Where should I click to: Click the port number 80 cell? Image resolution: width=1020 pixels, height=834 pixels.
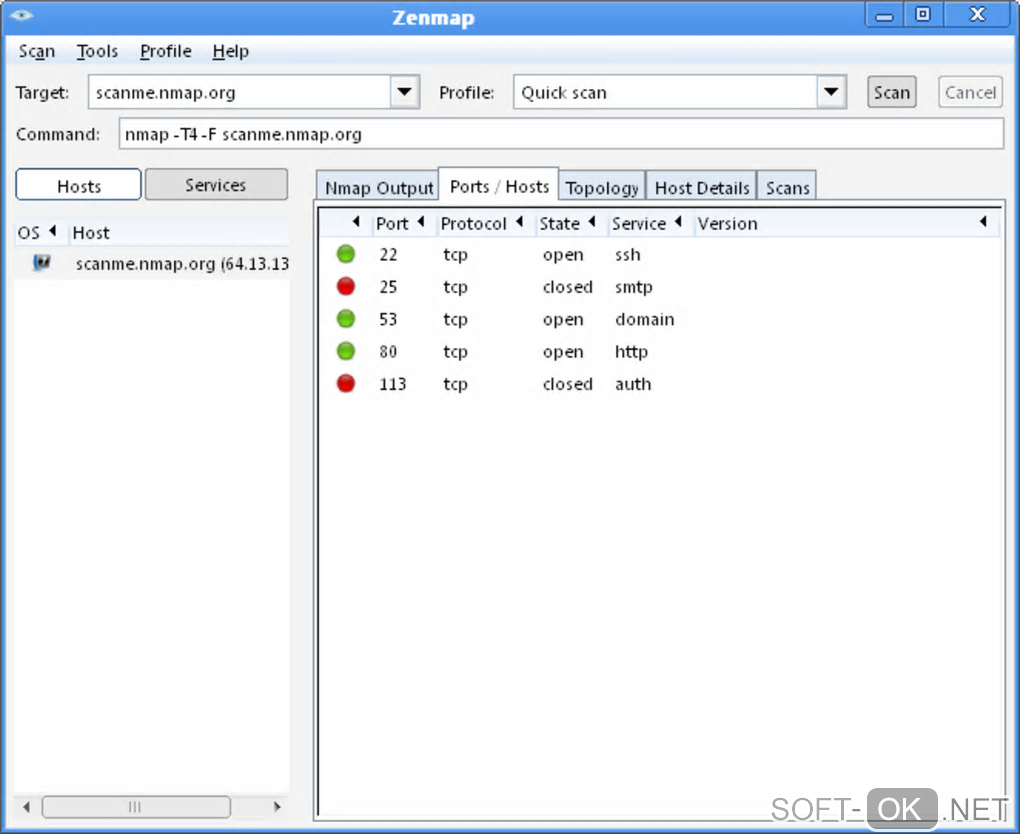(388, 352)
